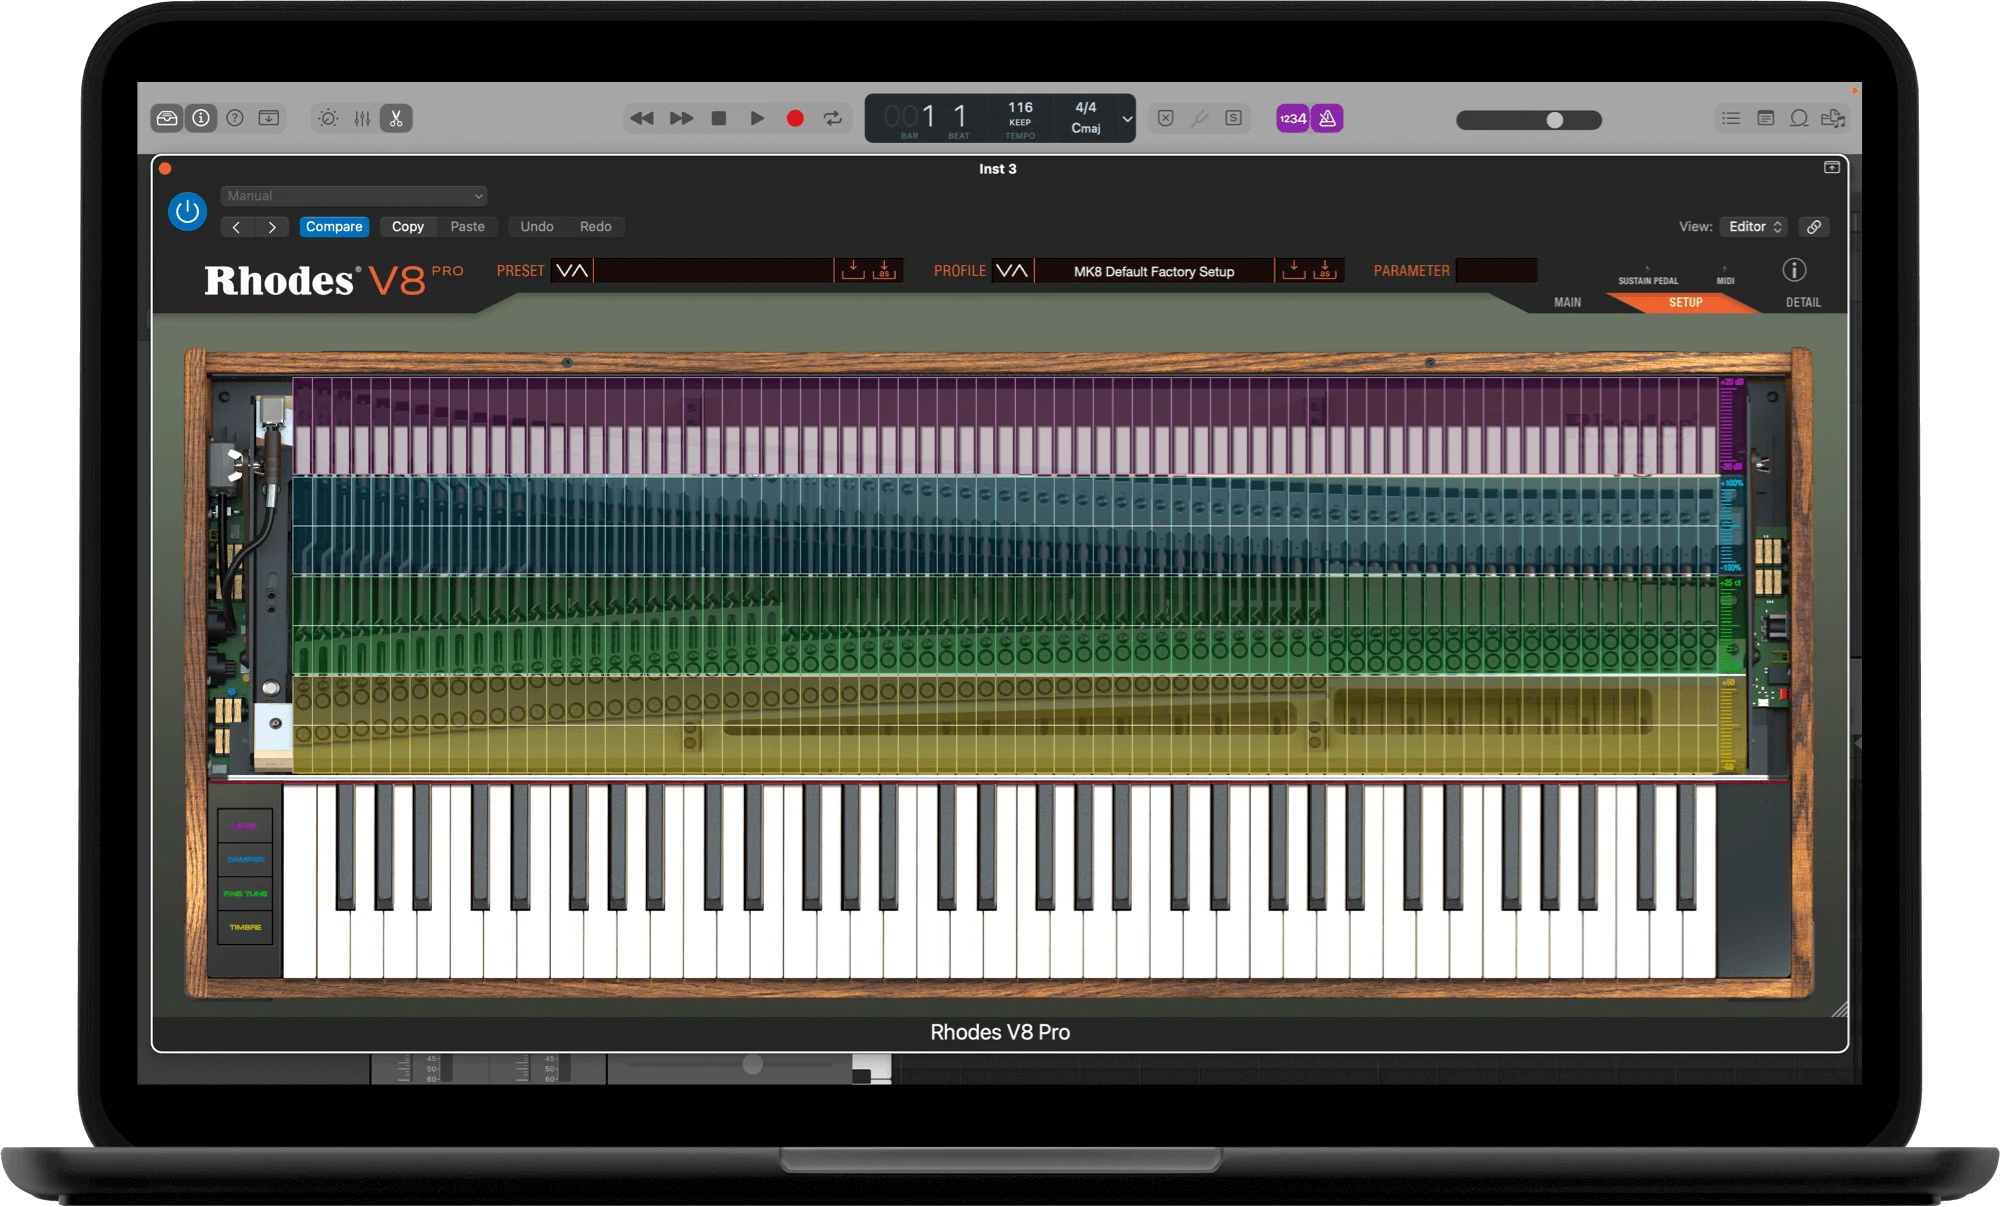Open the Rhodes info circle icon
The height and width of the screenshot is (1207, 2000).
point(1794,270)
